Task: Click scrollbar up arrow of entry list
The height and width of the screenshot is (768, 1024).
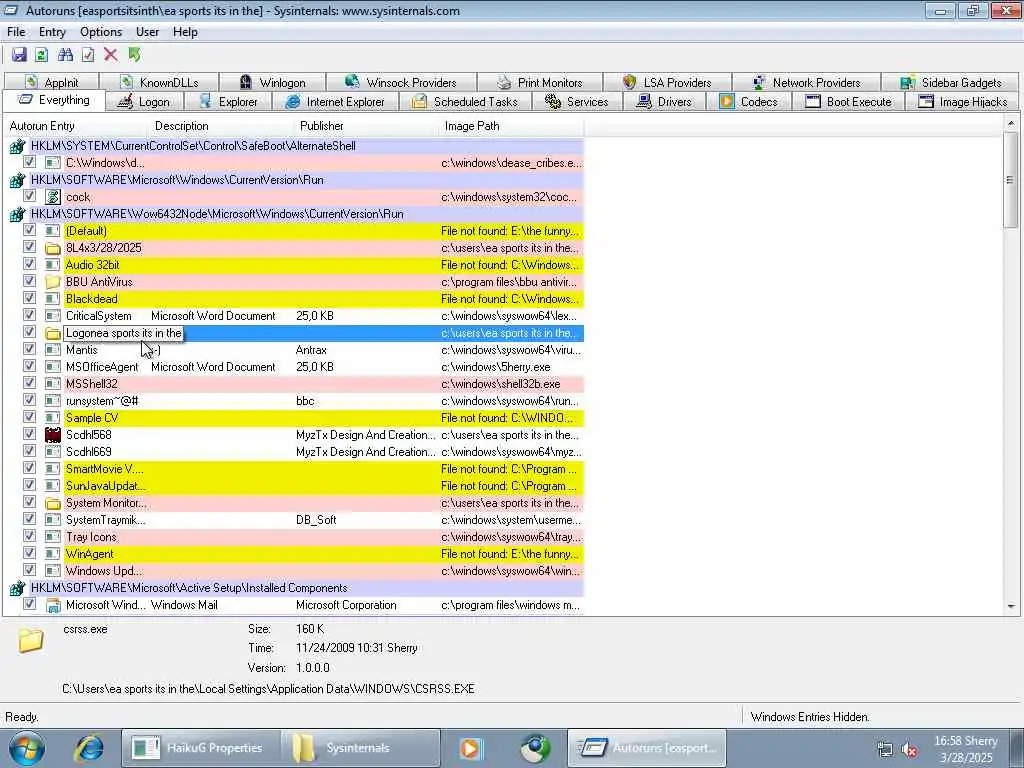Action: [x=1011, y=123]
